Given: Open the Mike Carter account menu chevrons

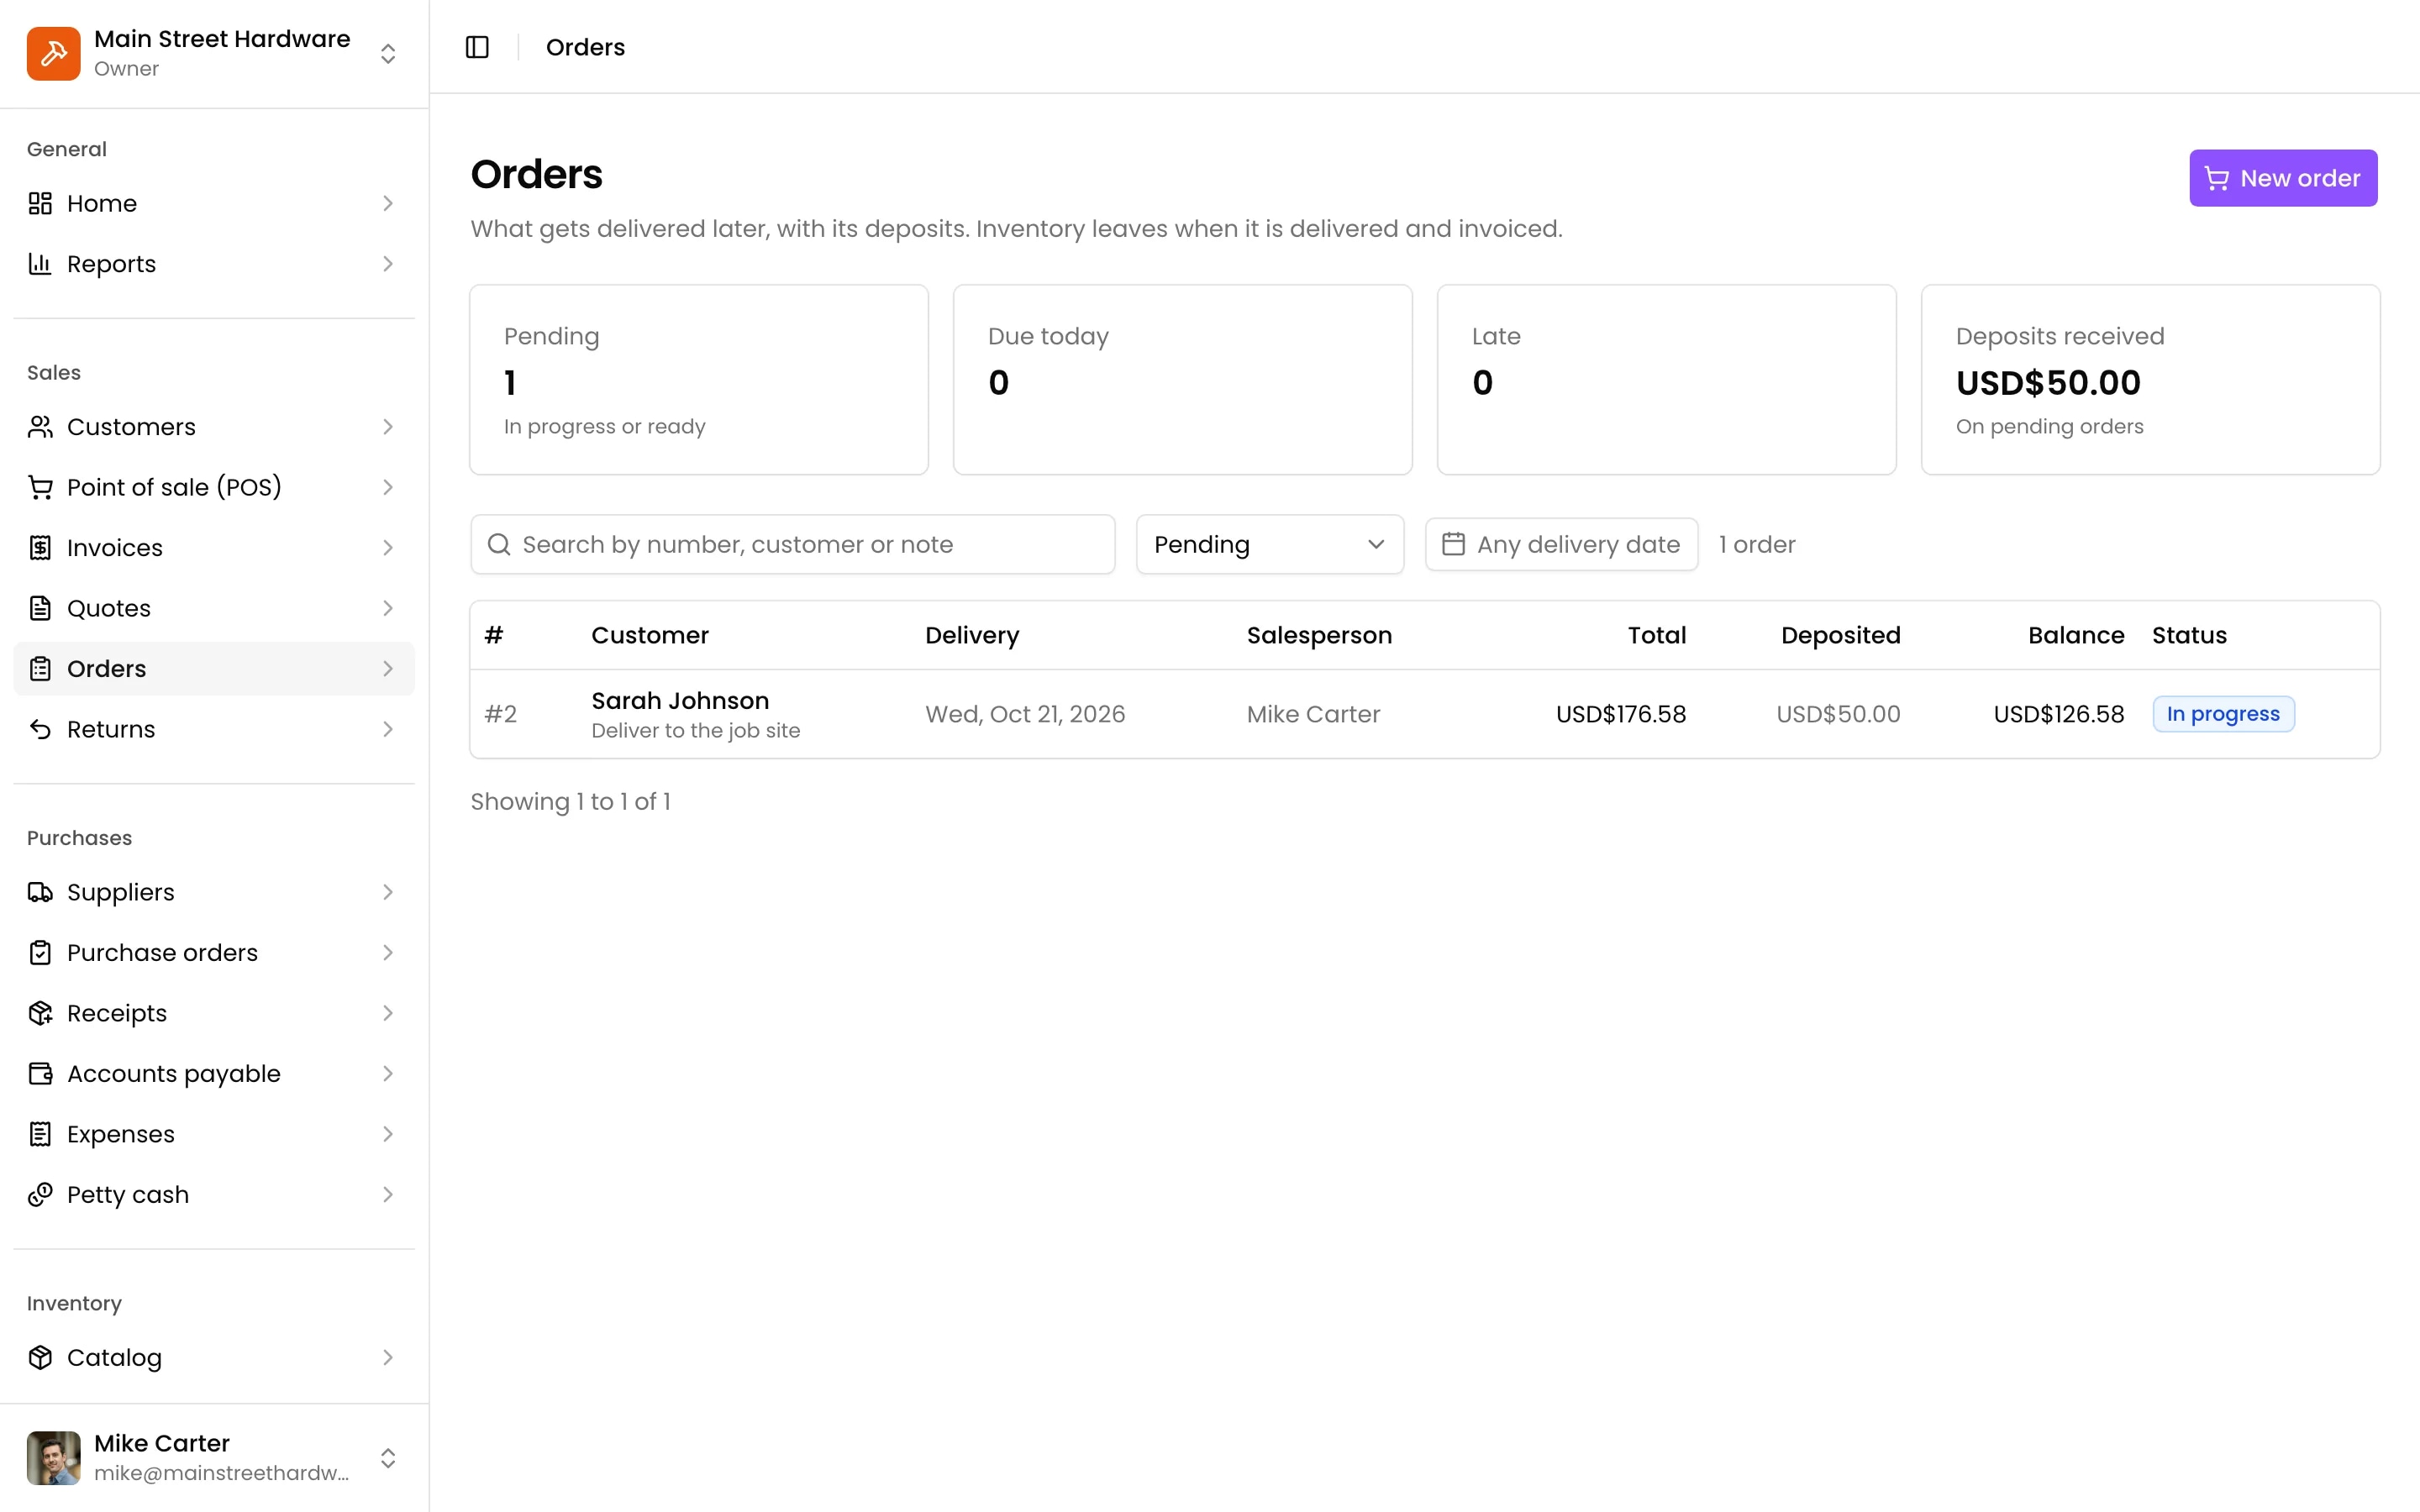Looking at the screenshot, I should pos(388,1458).
